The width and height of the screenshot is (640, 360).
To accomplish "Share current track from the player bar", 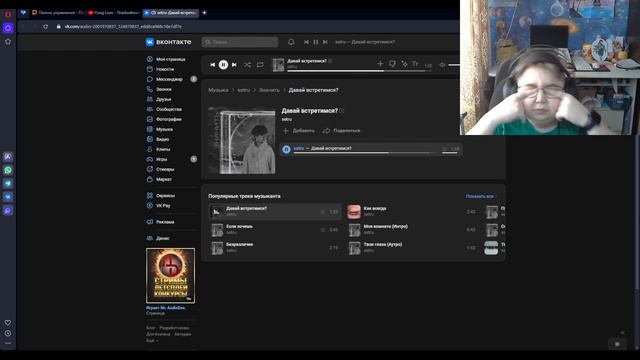I will (x=392, y=64).
